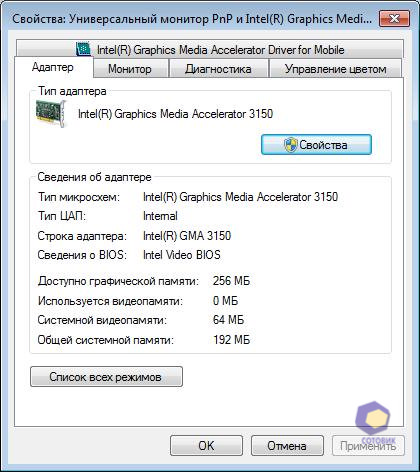Screen dimensions: 420x472
Task: Click the 64 МБ system video memory value
Action: (x=228, y=320)
